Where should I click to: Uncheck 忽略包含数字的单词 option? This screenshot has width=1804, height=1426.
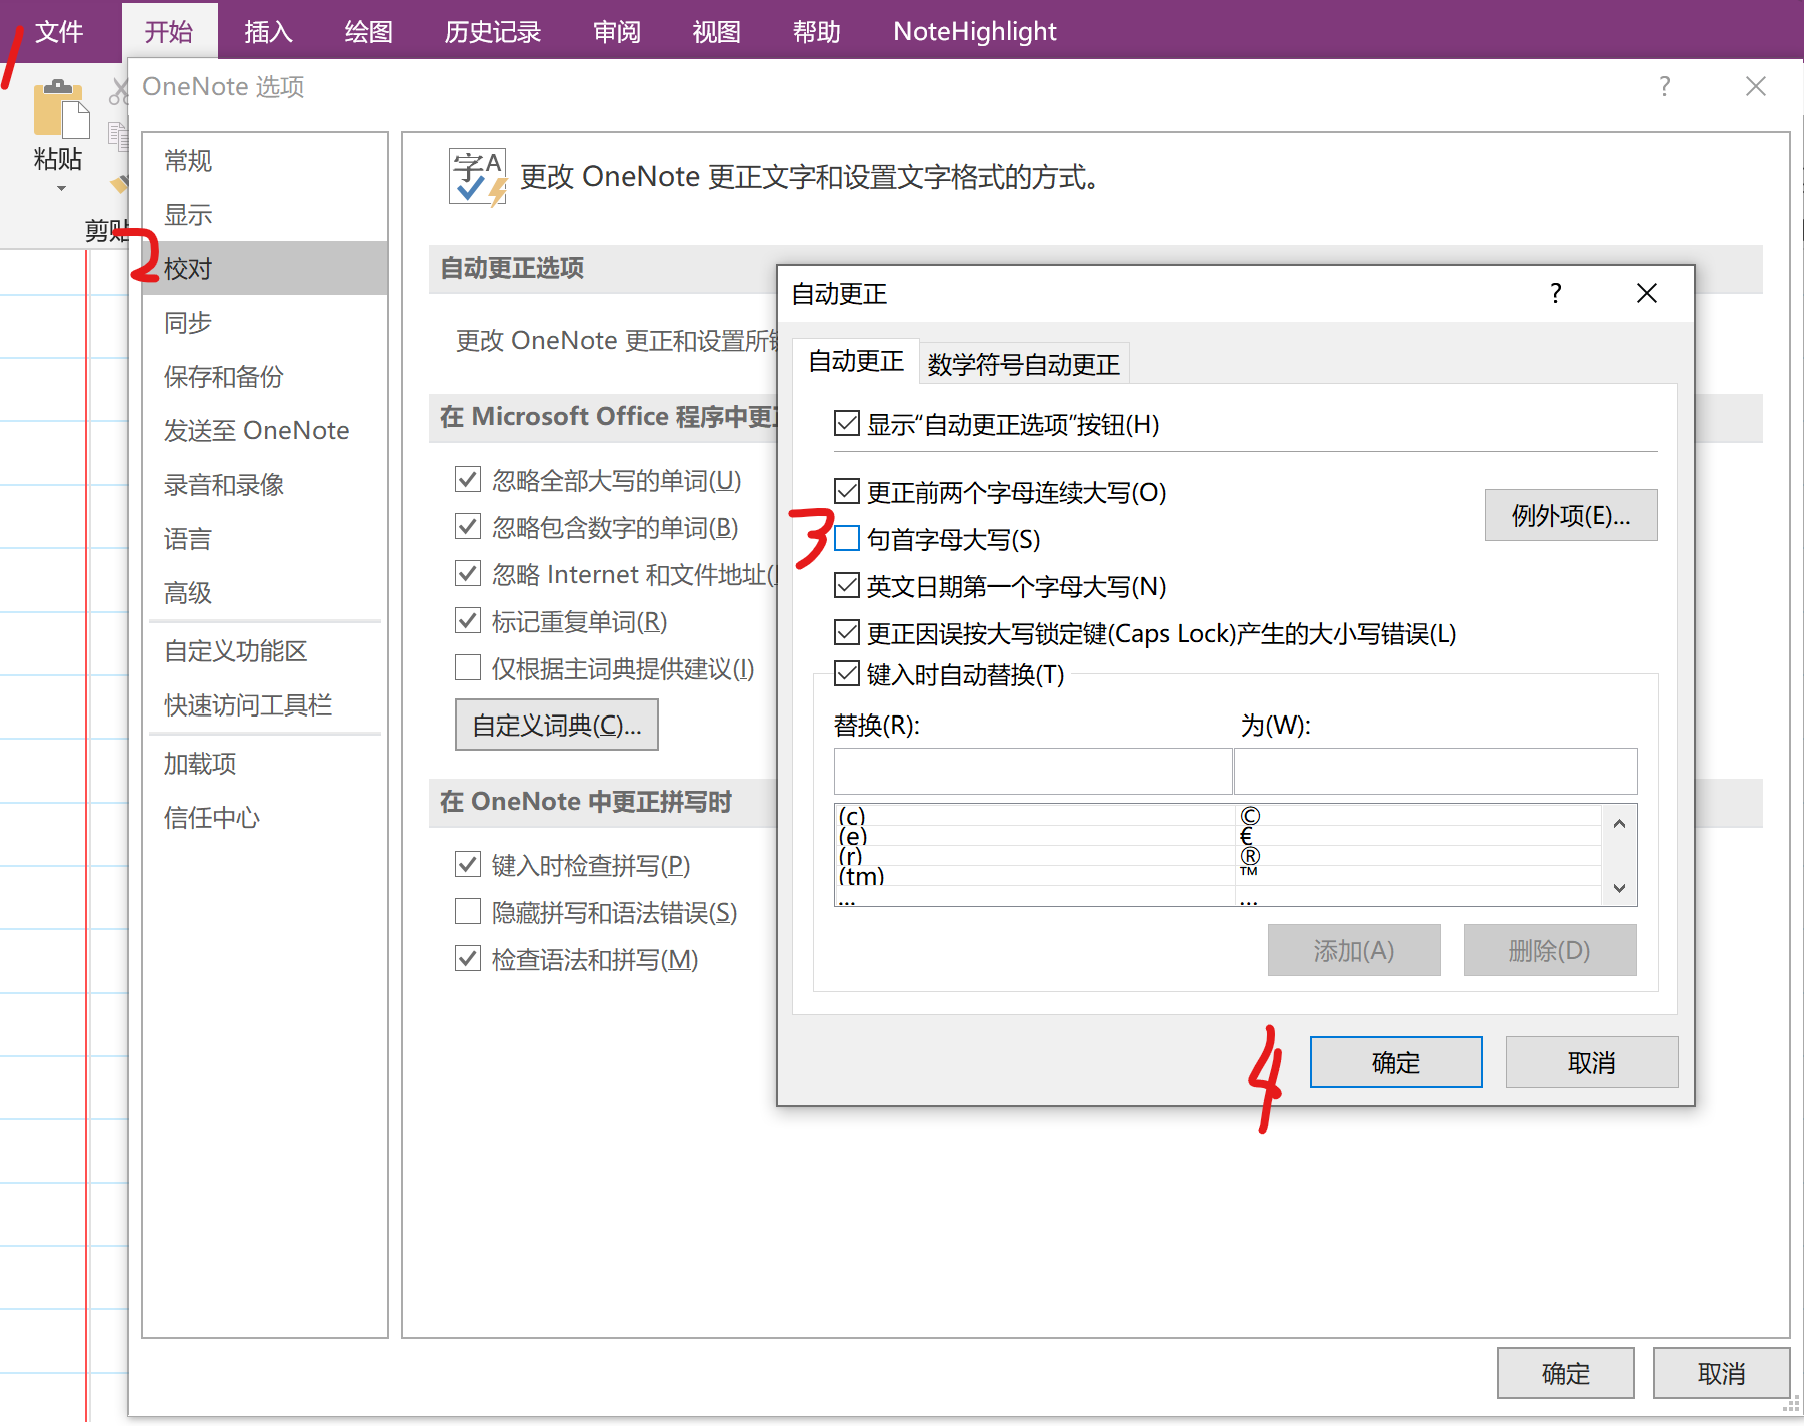(468, 526)
